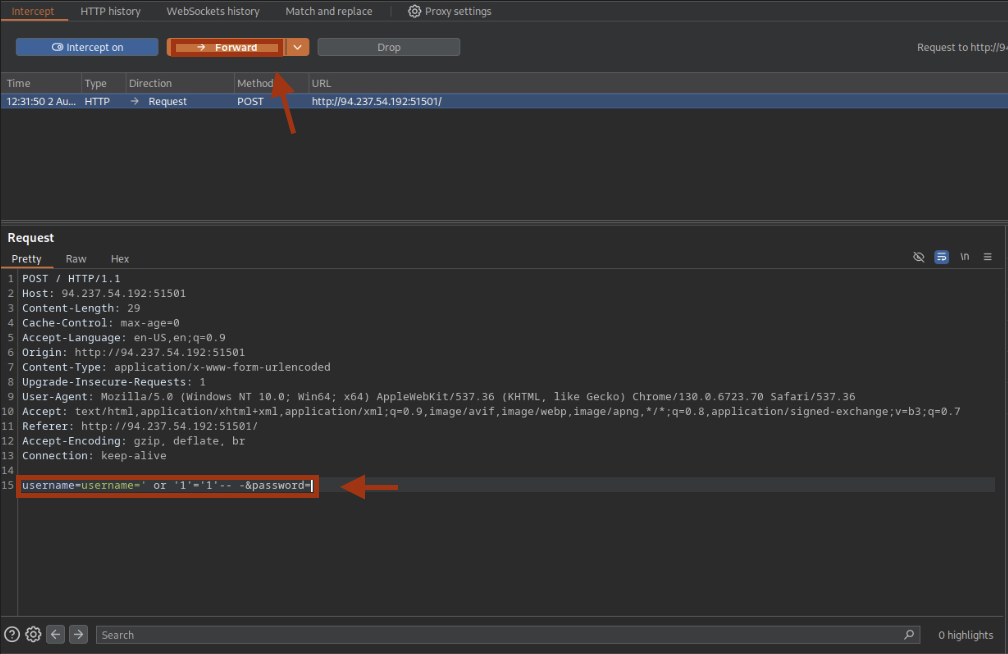Toggle the Intercept on button
The height and width of the screenshot is (654, 1008).
tap(87, 47)
